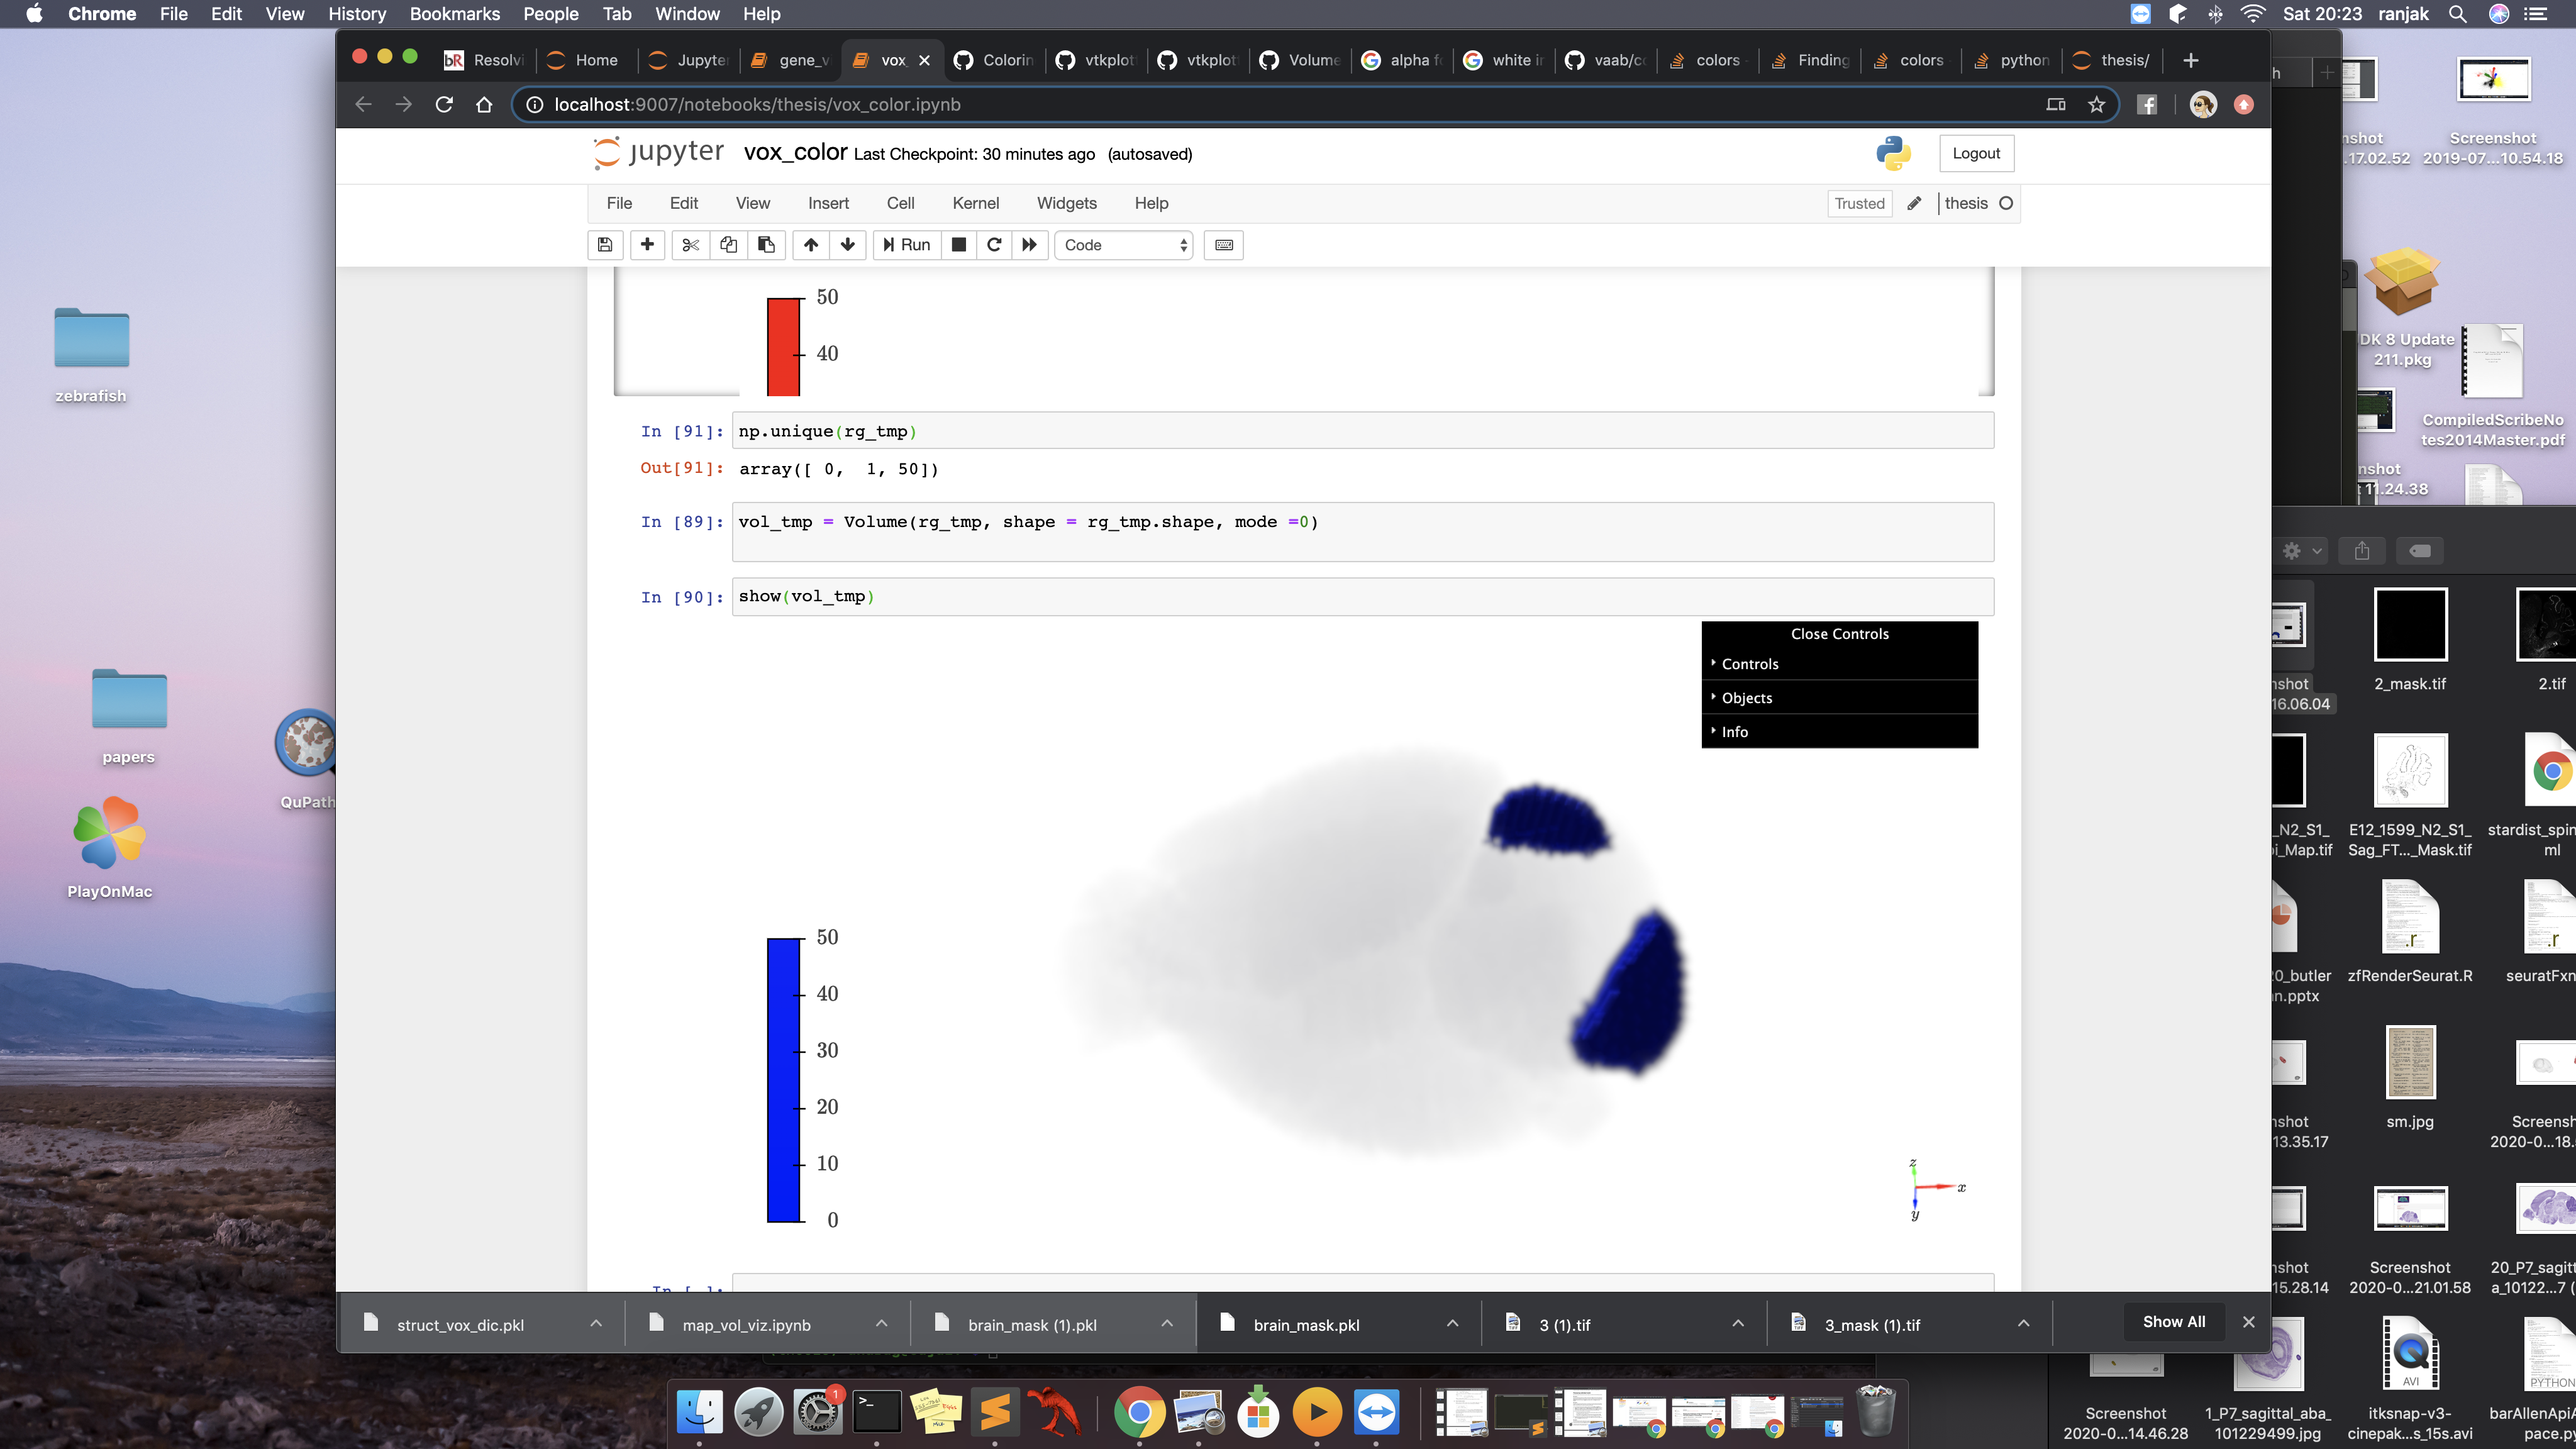Open Sublime Text from the Dock
The image size is (2576, 1449).
(x=994, y=1412)
